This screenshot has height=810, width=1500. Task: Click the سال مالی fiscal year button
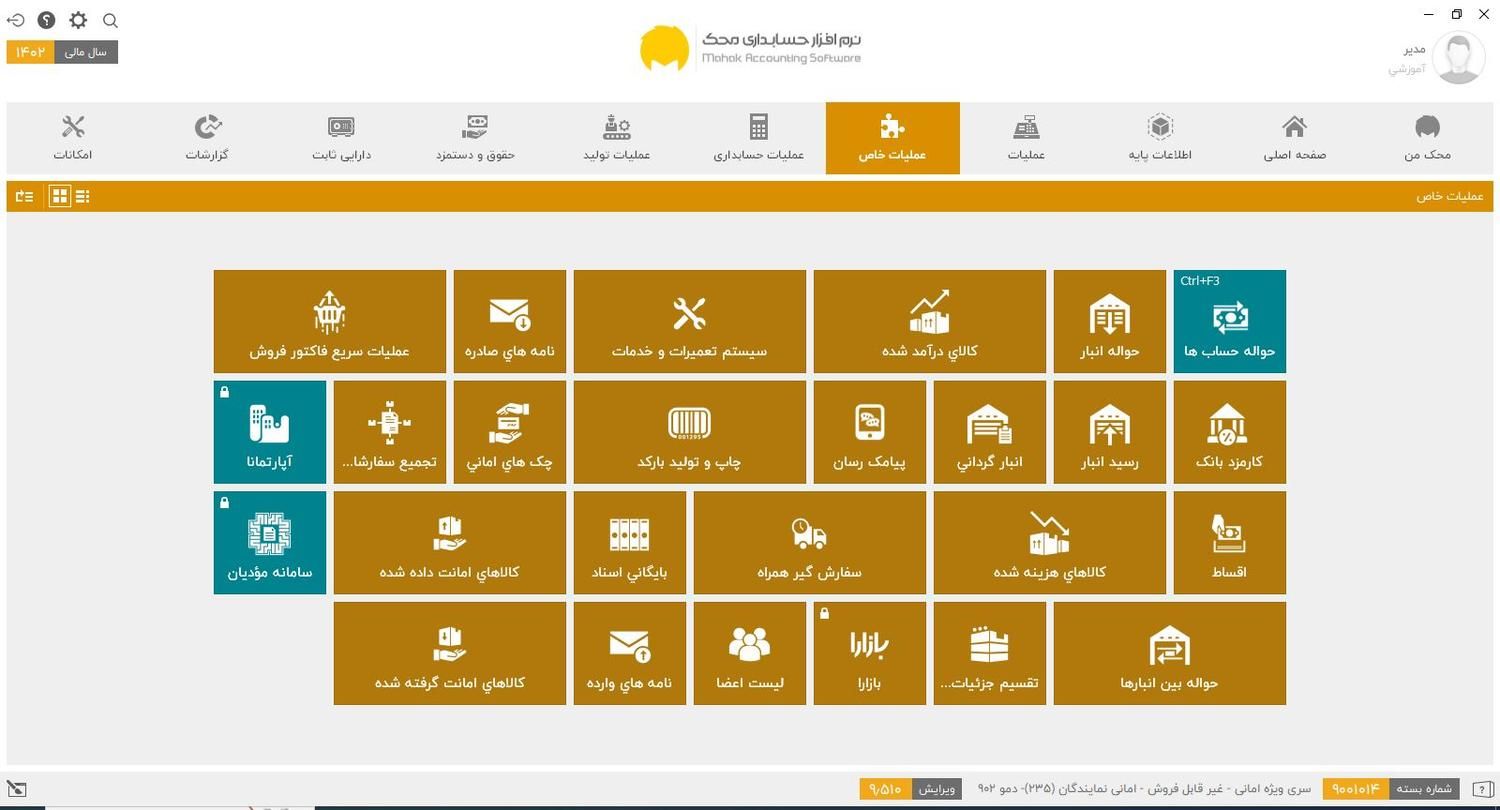85,52
